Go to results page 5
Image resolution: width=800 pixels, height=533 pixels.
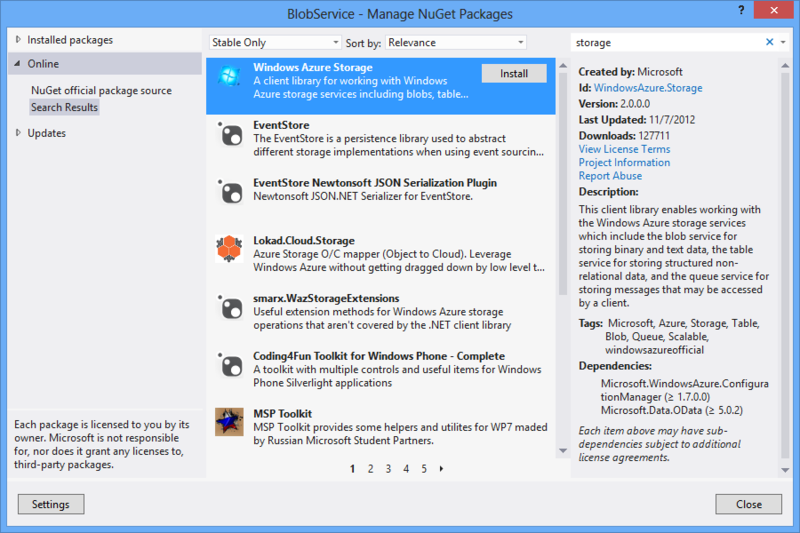click(424, 469)
